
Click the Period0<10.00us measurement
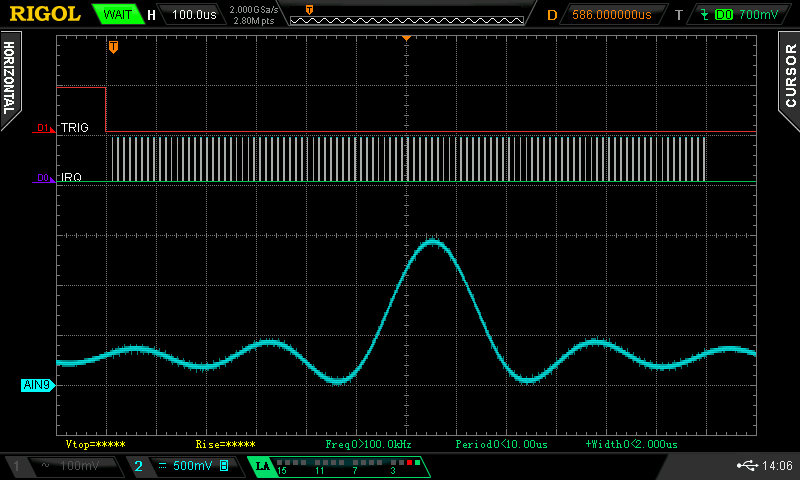tap(502, 444)
